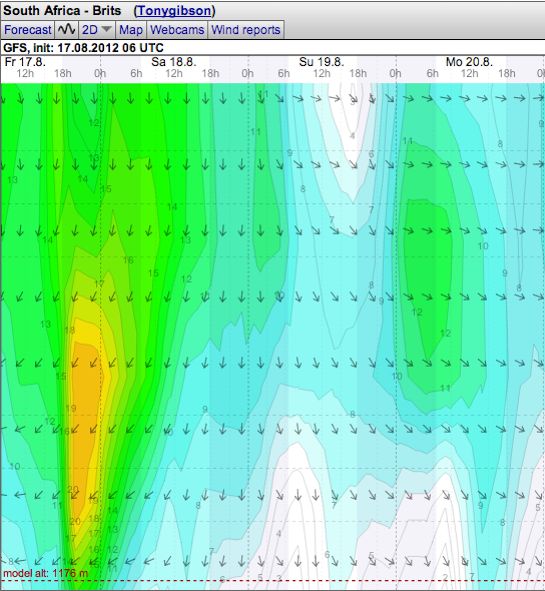Expand the 2D view dropdown arrow
This screenshot has width=545, height=591.
point(107,29)
